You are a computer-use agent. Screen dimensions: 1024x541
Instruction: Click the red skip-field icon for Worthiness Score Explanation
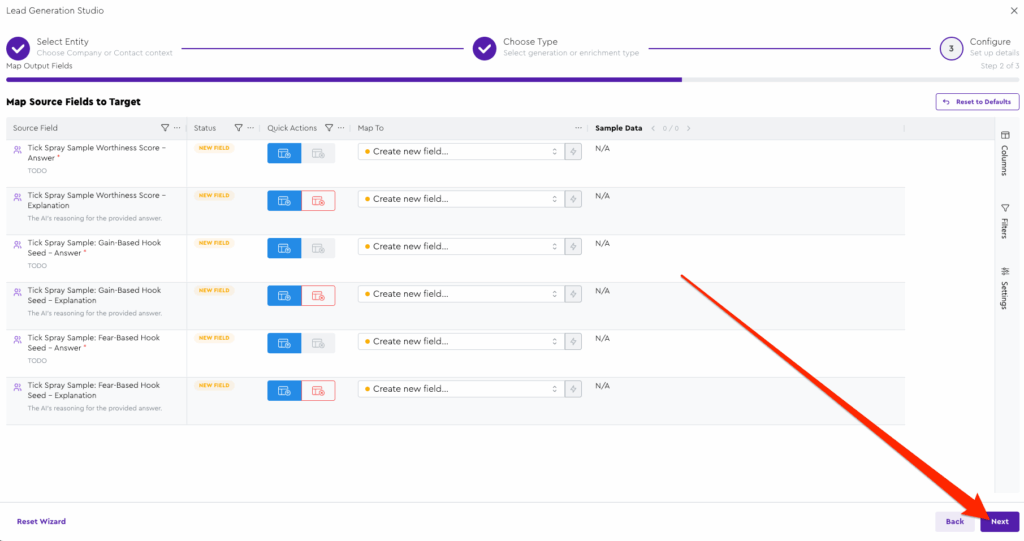coord(318,200)
